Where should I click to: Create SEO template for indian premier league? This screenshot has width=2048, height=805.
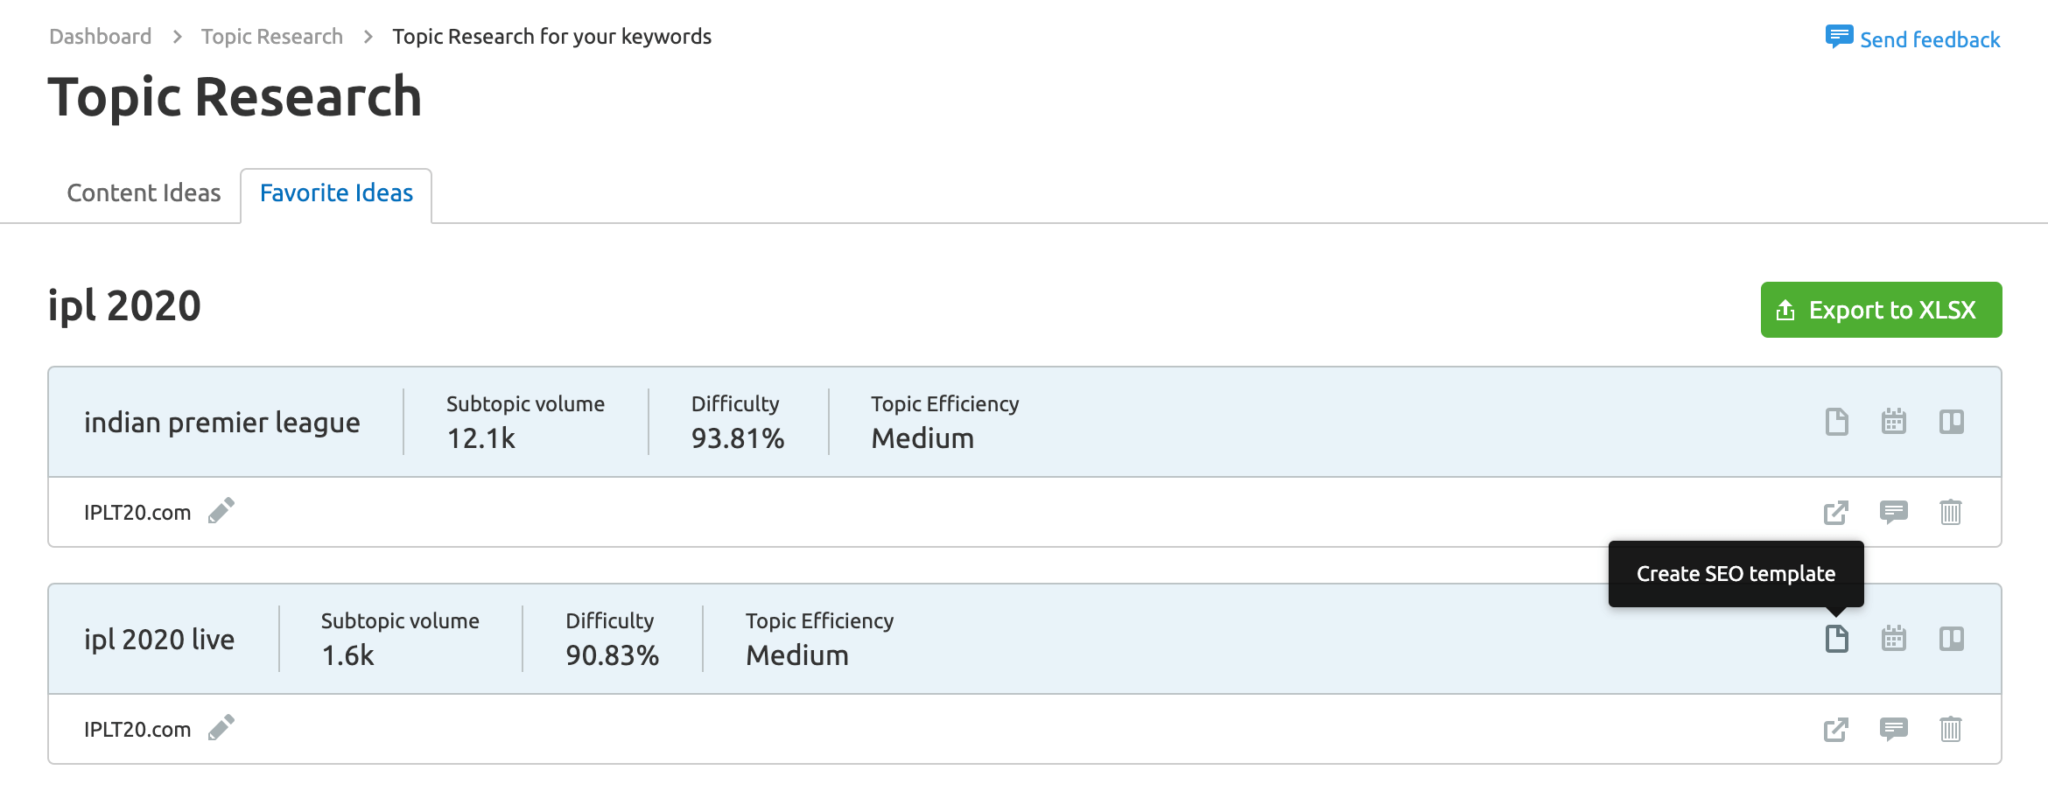coord(1836,422)
